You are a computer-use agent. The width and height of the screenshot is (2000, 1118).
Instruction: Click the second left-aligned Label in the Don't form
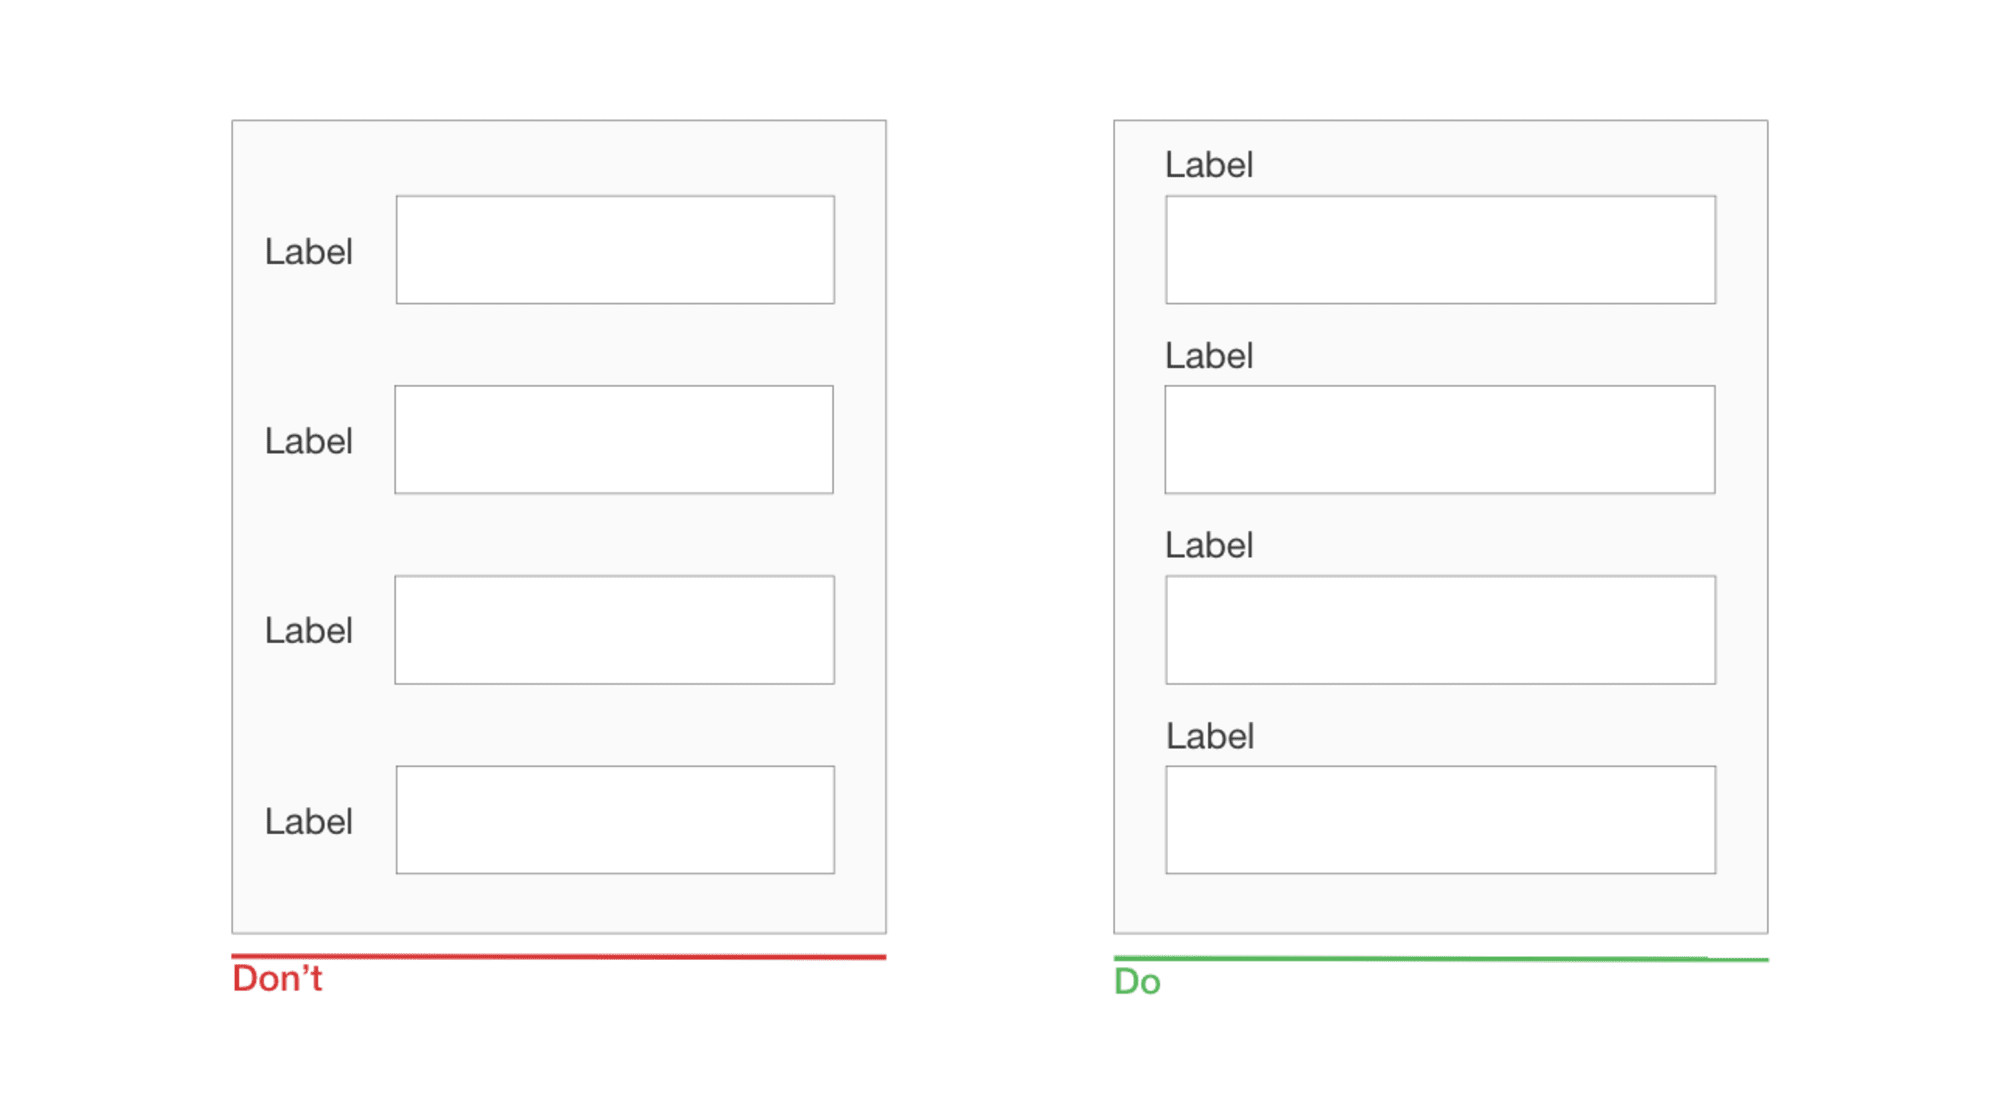[x=309, y=441]
